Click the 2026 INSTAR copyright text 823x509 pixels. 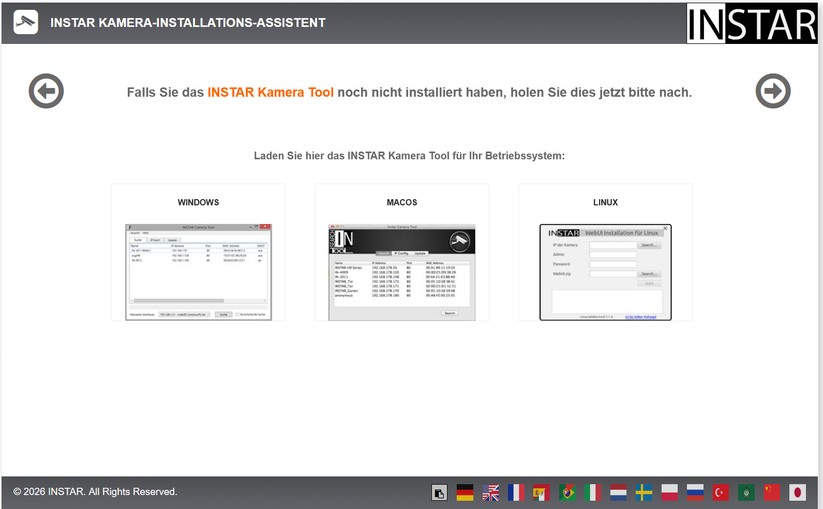[95, 492]
